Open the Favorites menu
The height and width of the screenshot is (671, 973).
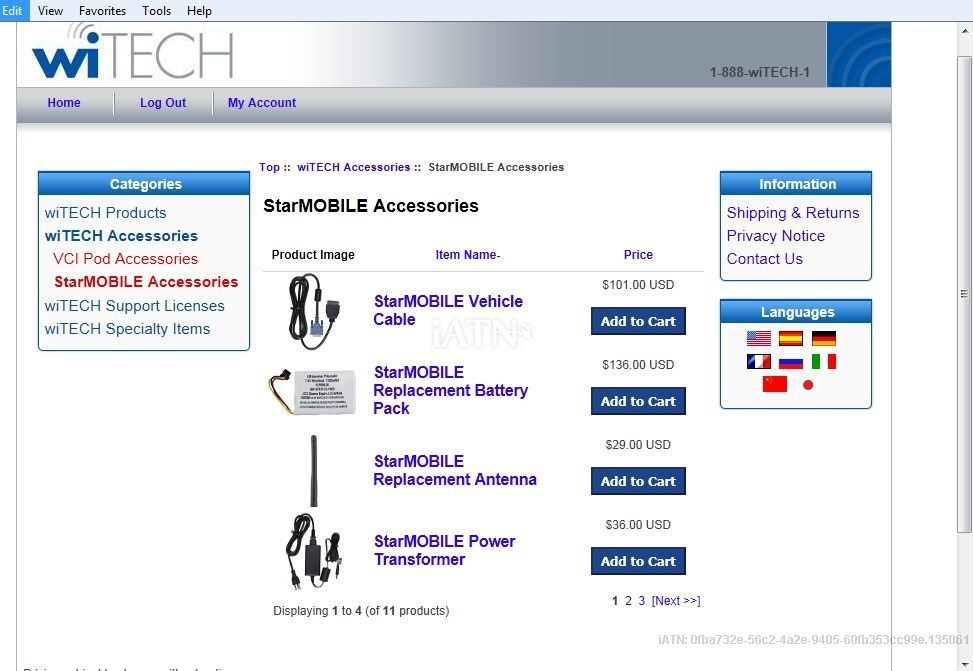[x=102, y=11]
